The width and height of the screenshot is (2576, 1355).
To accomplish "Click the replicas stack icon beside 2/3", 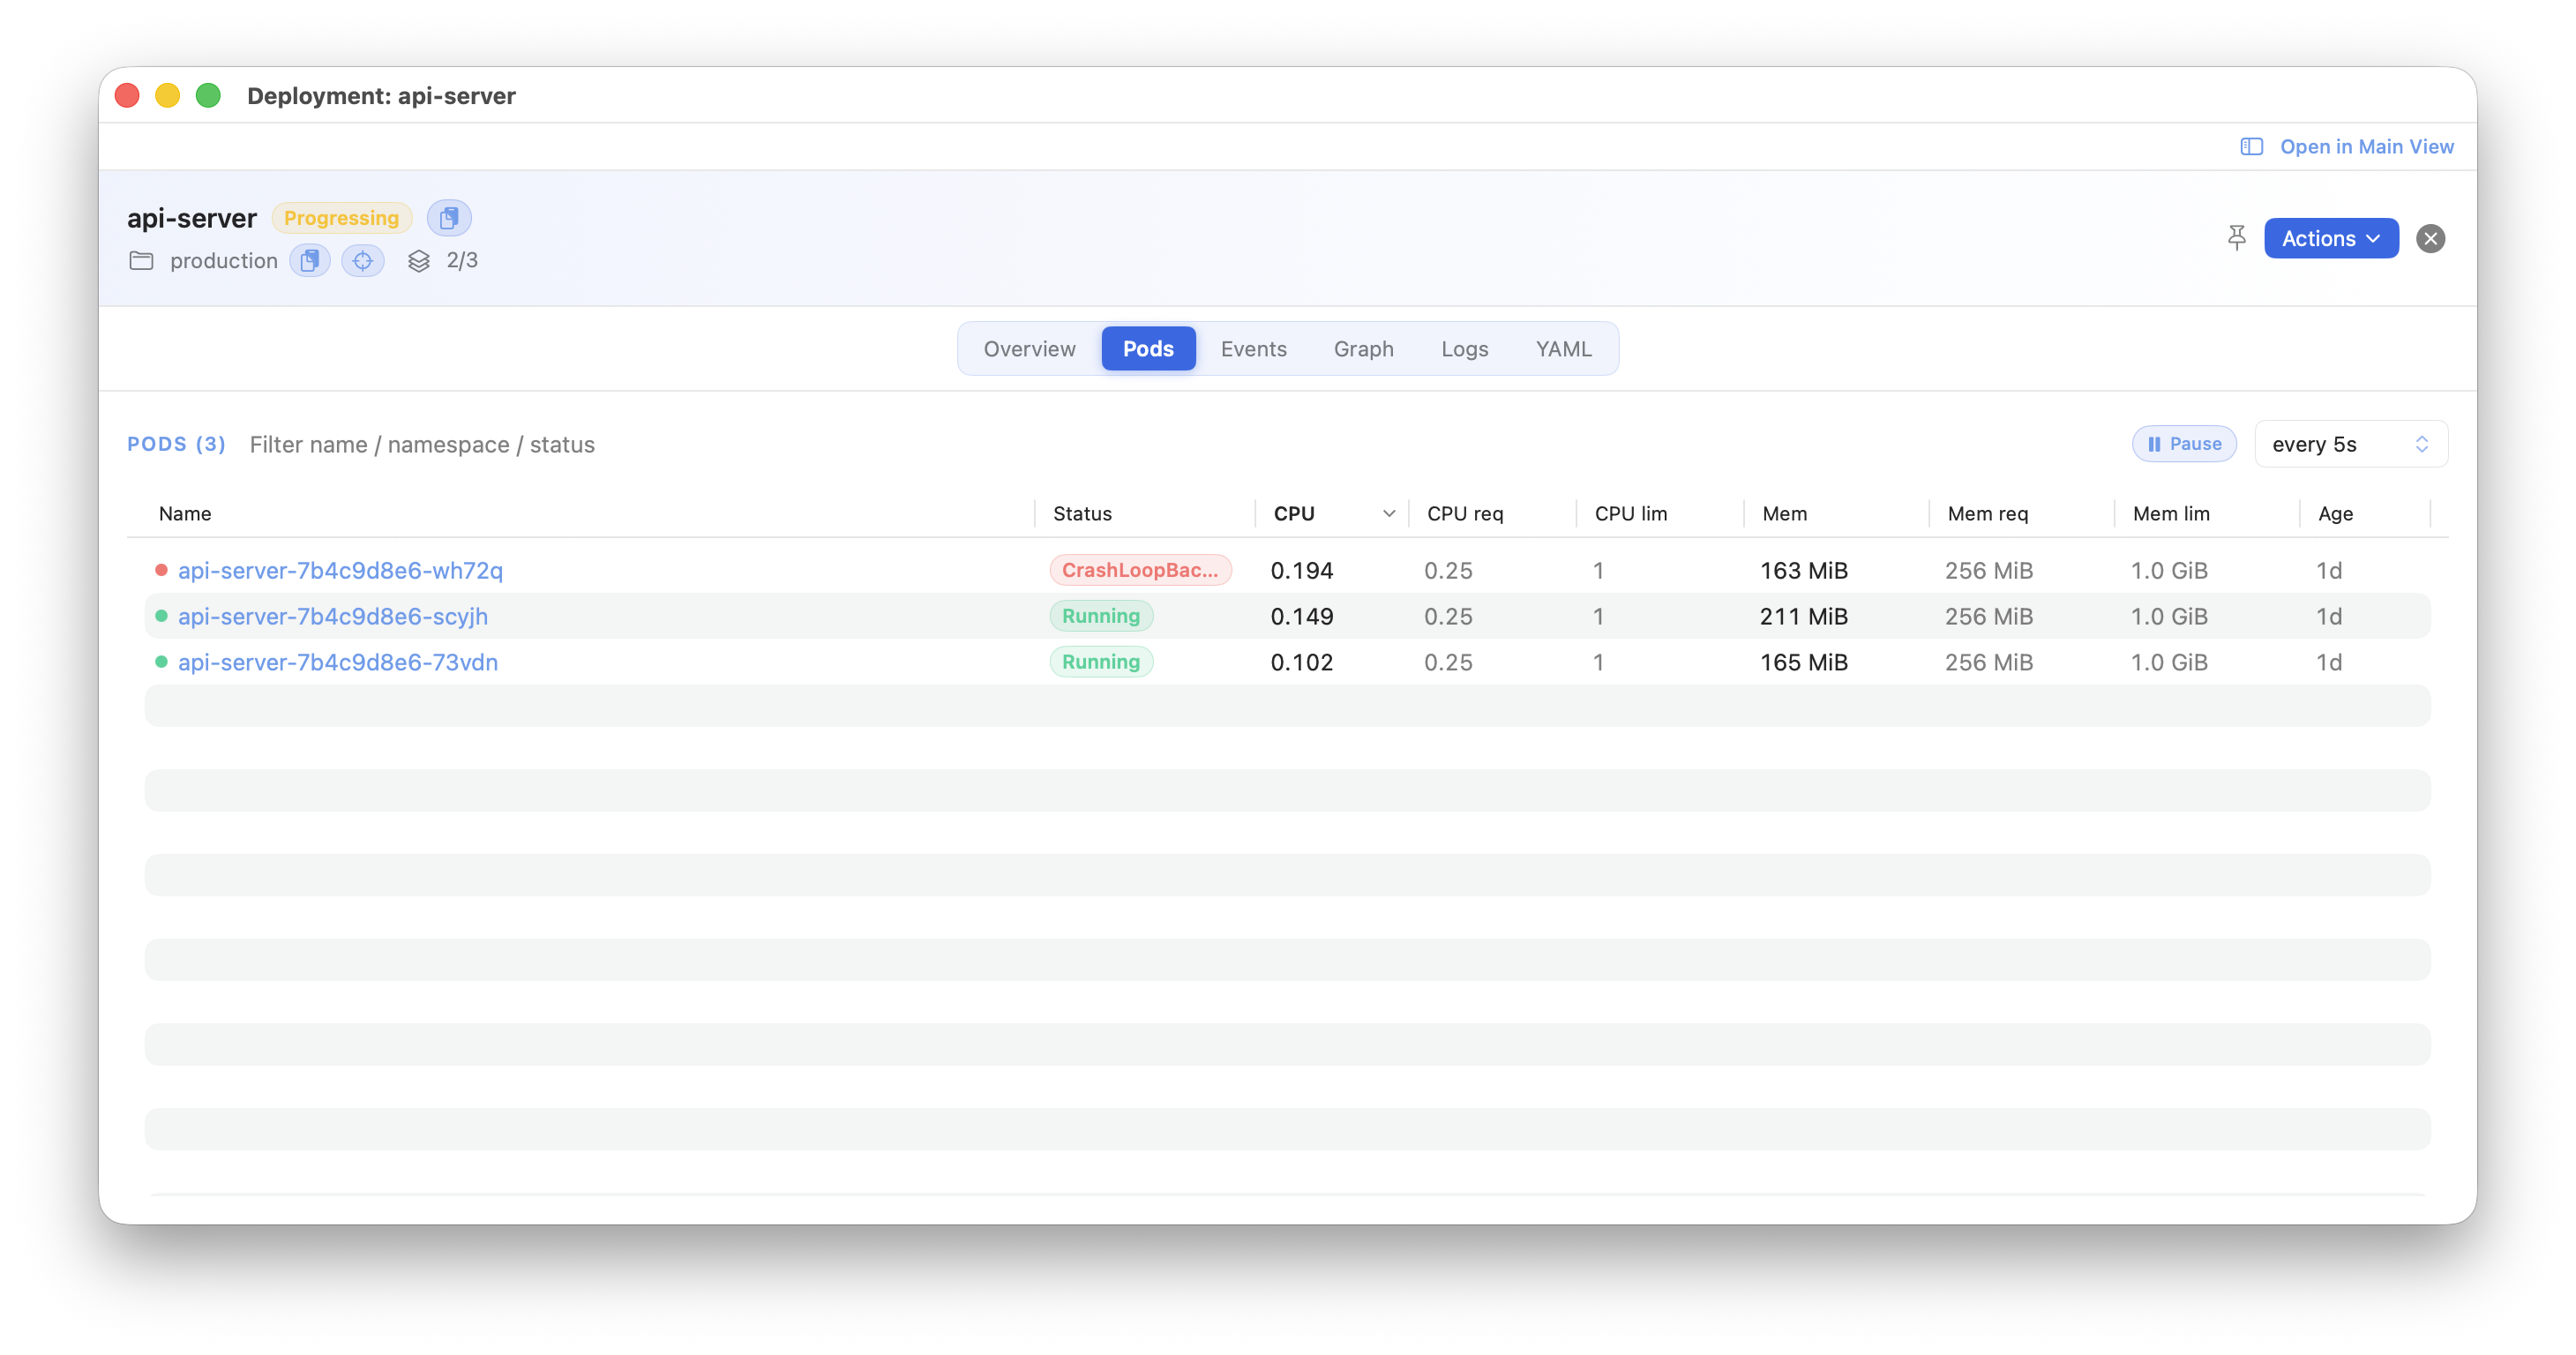I will [x=419, y=261].
